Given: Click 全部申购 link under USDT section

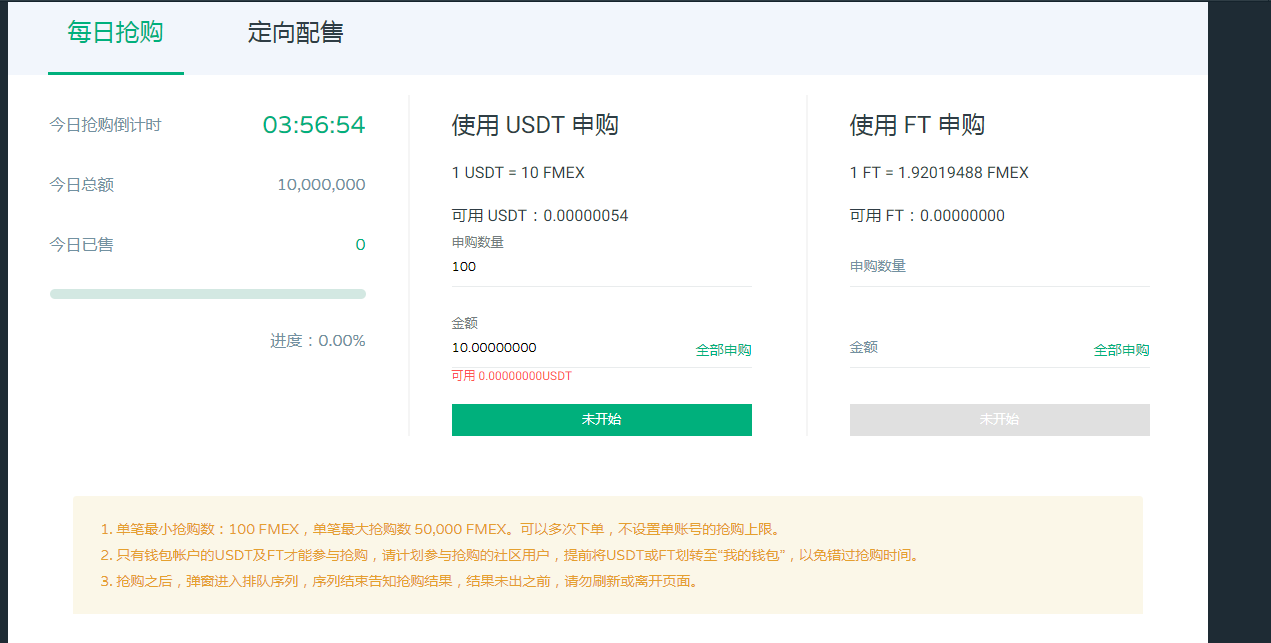Looking at the screenshot, I should (723, 350).
